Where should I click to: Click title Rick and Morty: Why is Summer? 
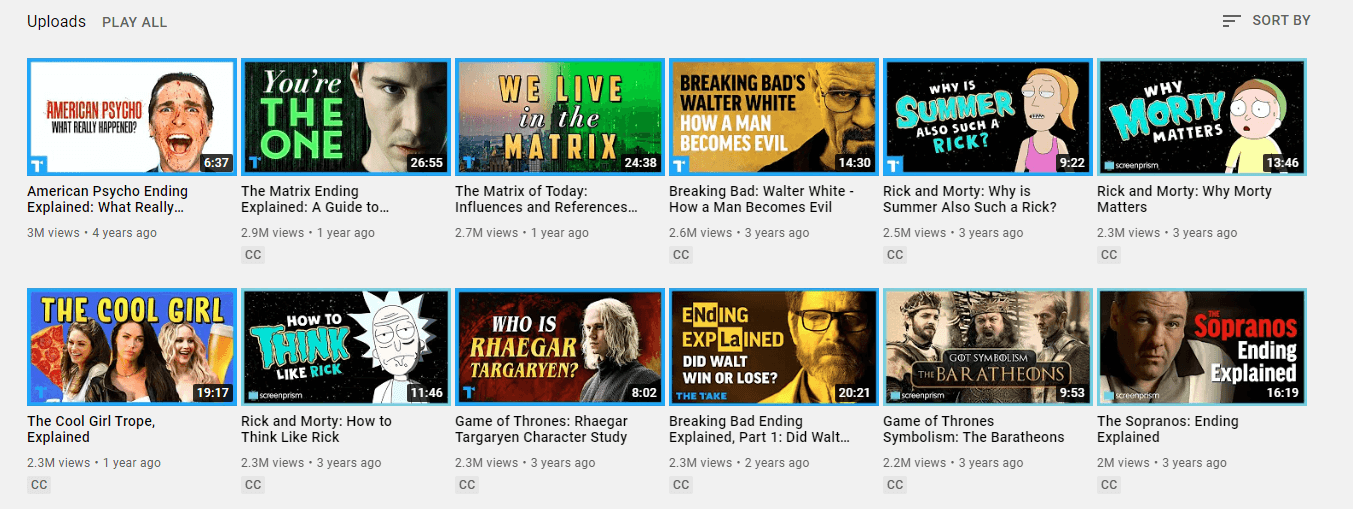click(x=970, y=199)
